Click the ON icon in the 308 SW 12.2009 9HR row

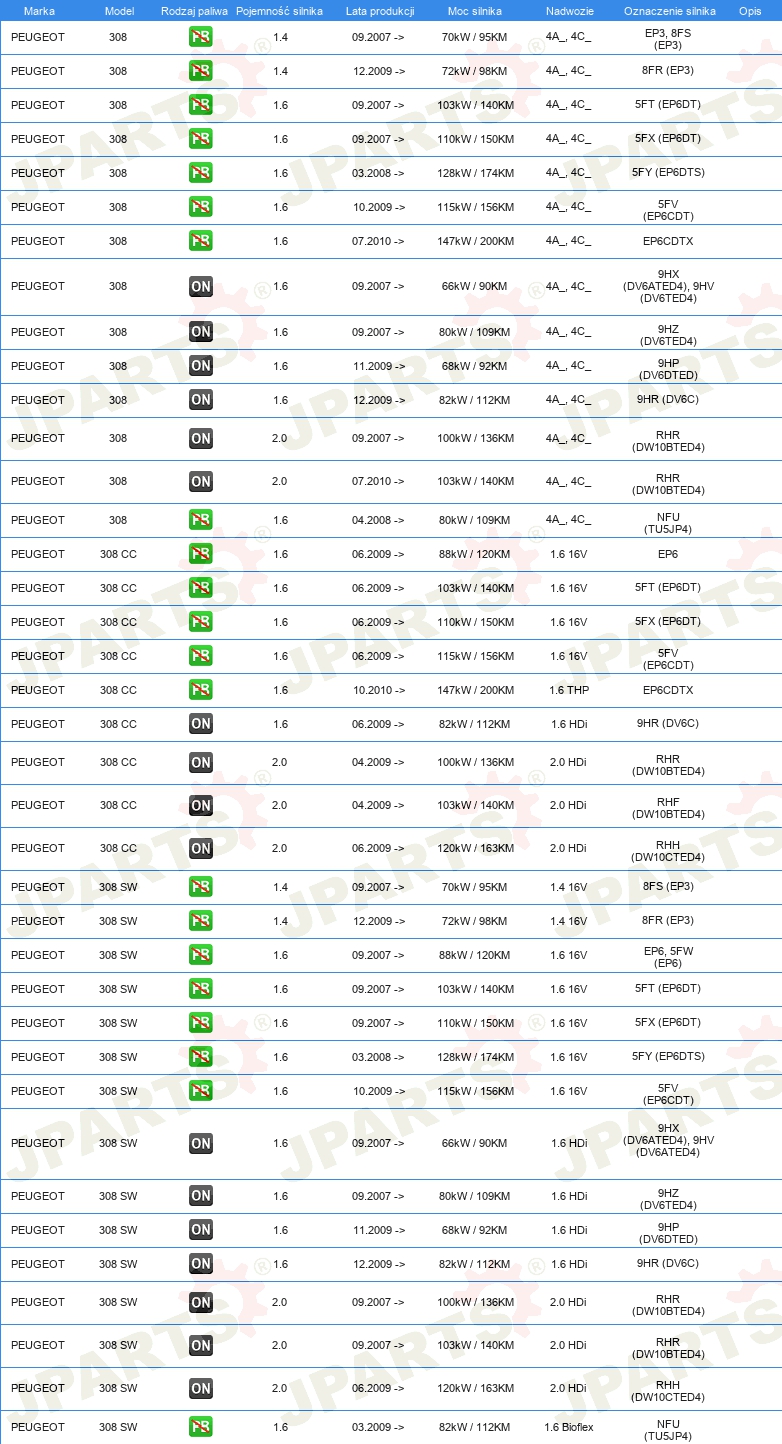pos(201,1264)
